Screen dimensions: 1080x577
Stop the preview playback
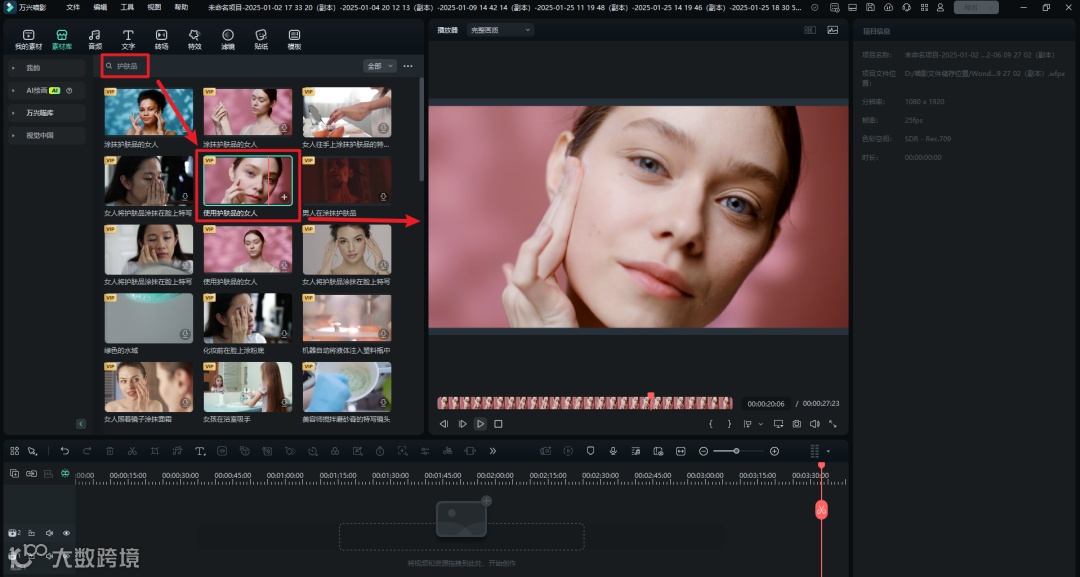(498, 424)
